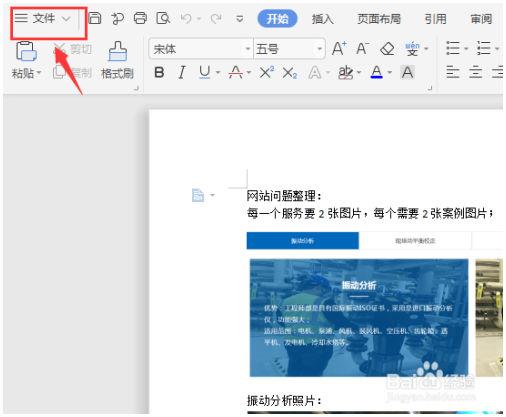The width and height of the screenshot is (506, 417).
Task: Expand the 粘贴 dropdown arrow
Action: point(39,72)
